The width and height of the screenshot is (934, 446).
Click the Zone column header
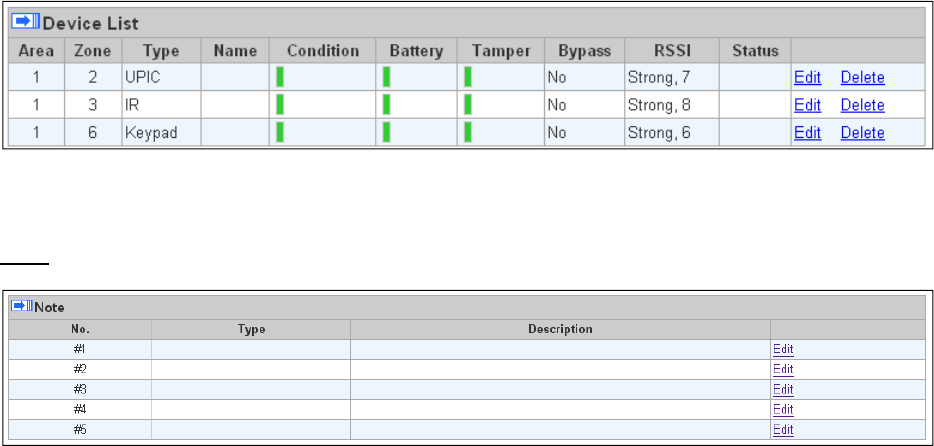click(x=93, y=51)
